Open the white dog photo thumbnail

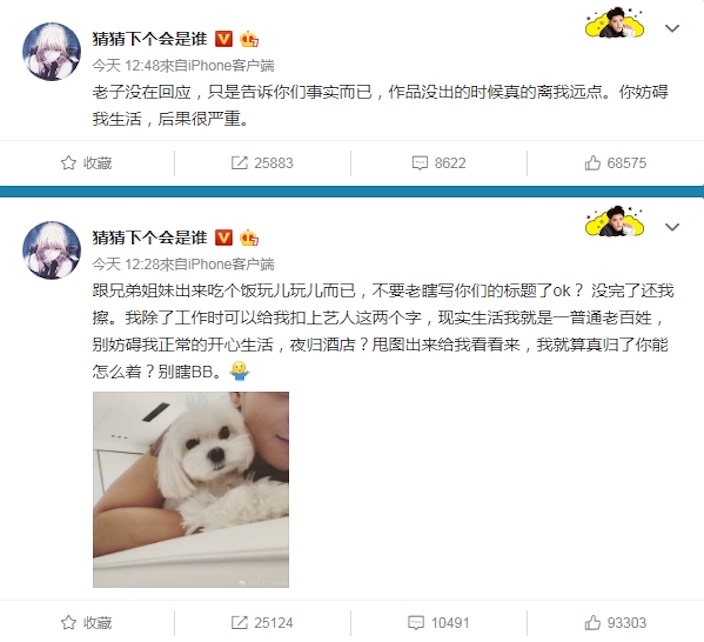pyautogui.click(x=191, y=490)
